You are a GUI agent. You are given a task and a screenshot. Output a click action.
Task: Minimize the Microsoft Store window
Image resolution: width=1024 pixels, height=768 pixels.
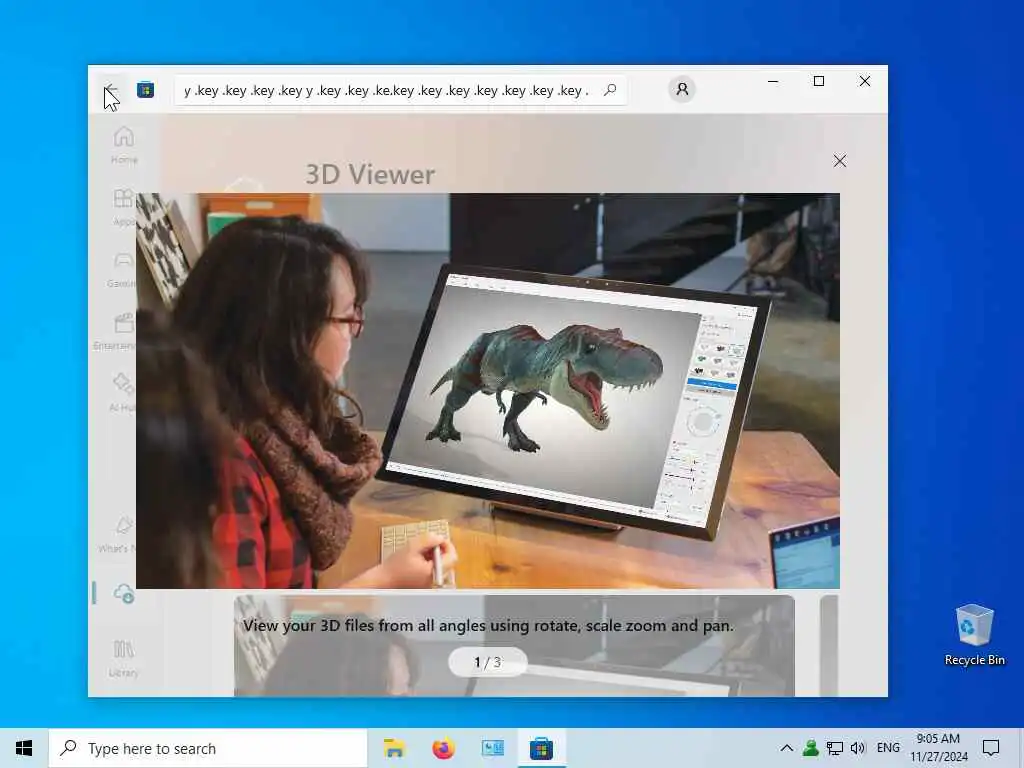[773, 81]
